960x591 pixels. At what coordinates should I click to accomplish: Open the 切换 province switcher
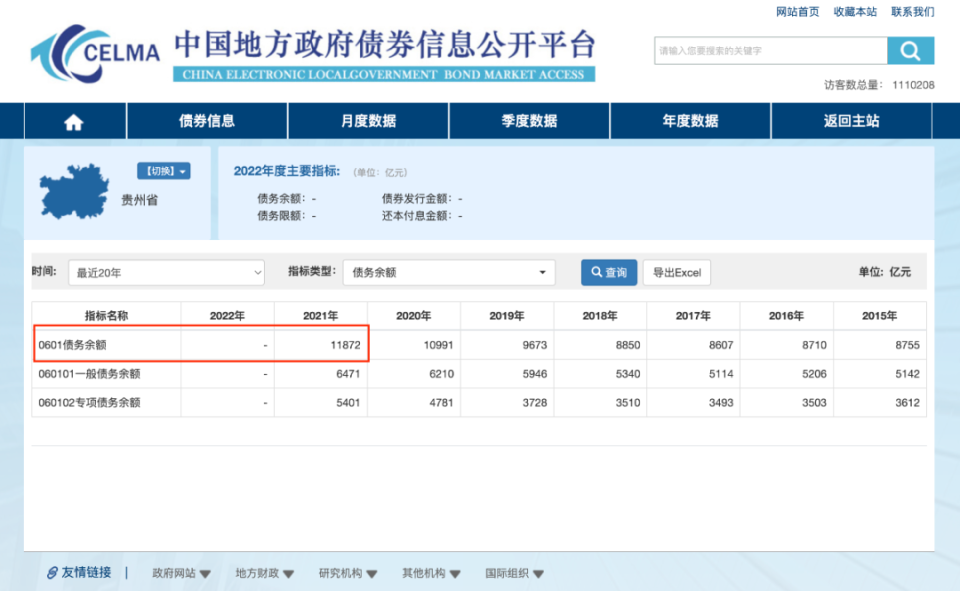pos(163,171)
